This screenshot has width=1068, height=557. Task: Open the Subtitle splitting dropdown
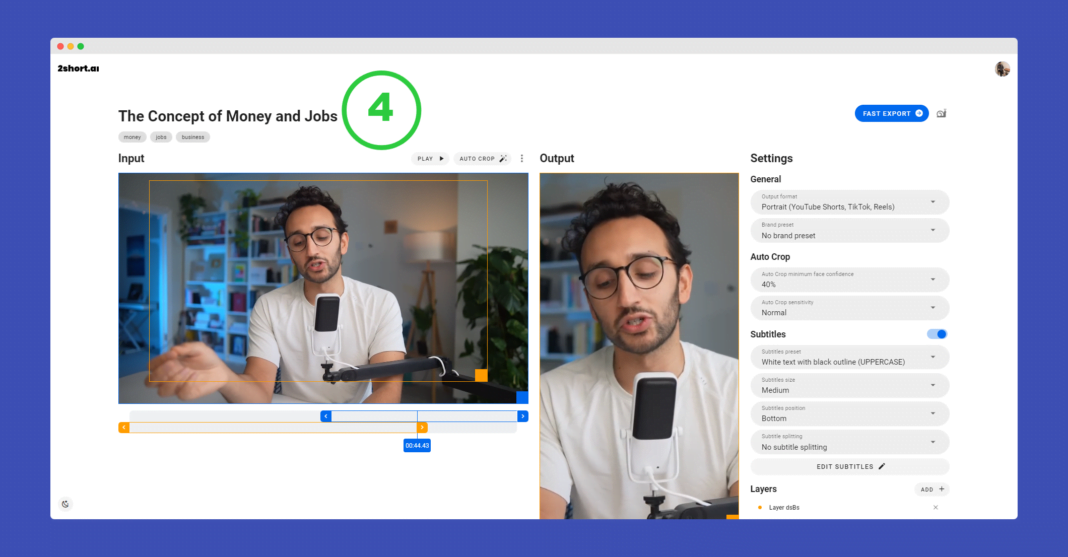[850, 443]
